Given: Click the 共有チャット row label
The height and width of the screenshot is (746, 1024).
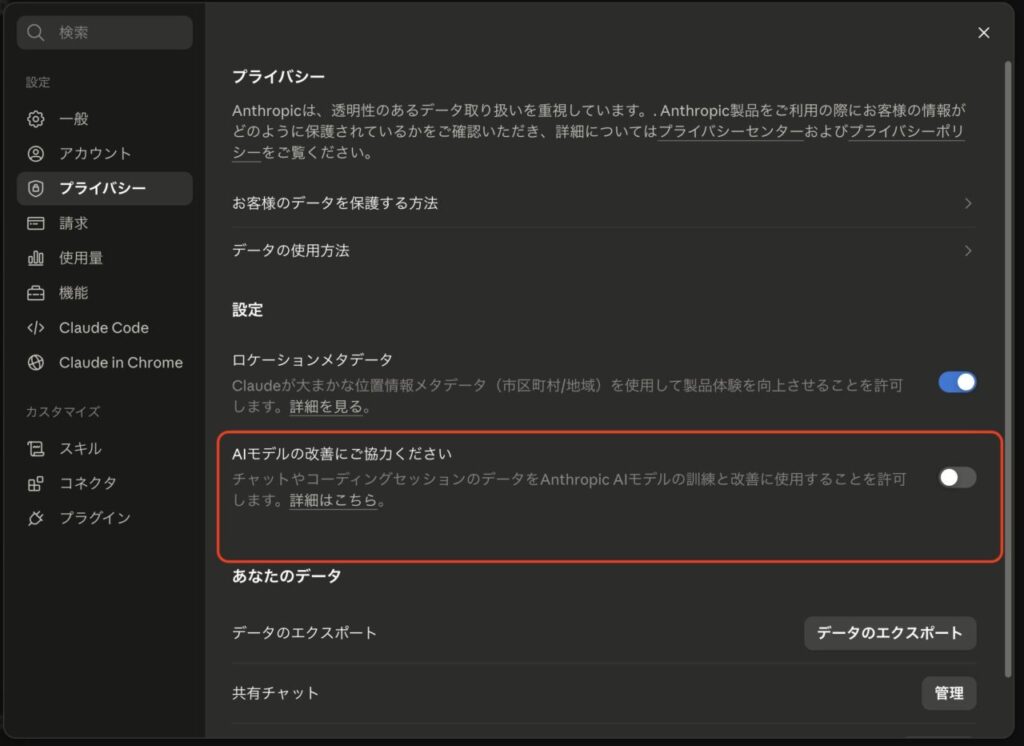Looking at the screenshot, I should coord(276,693).
